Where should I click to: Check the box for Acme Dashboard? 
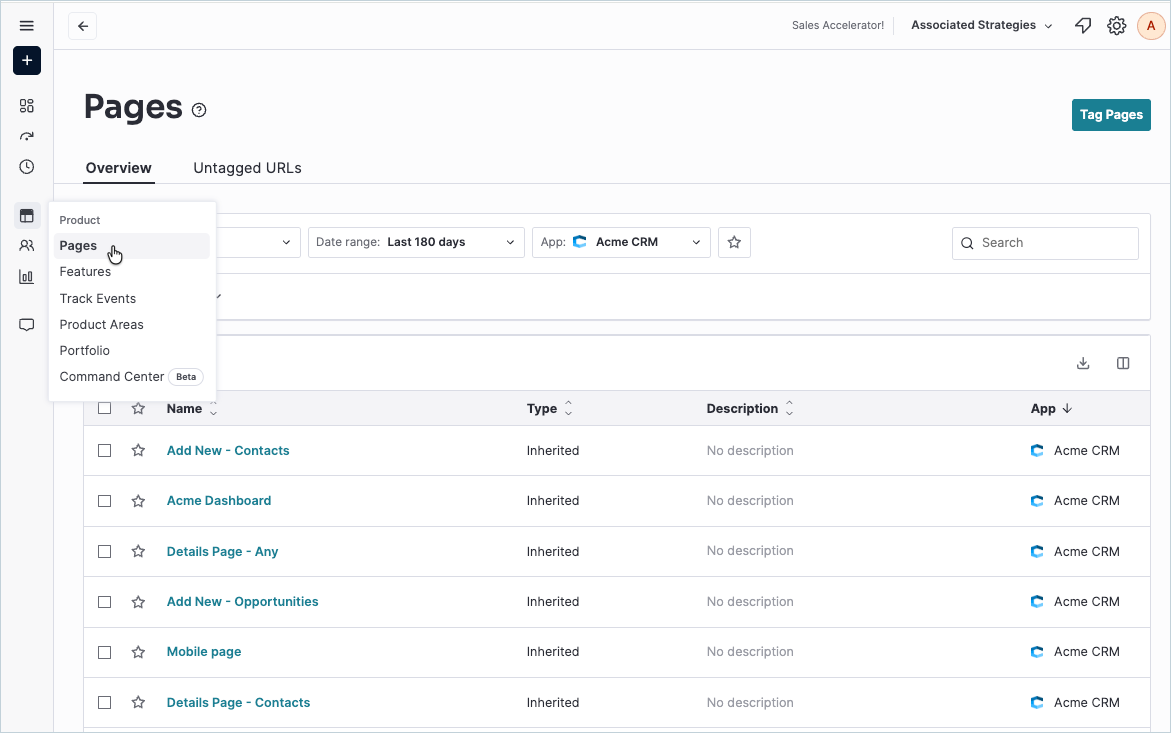[105, 501]
